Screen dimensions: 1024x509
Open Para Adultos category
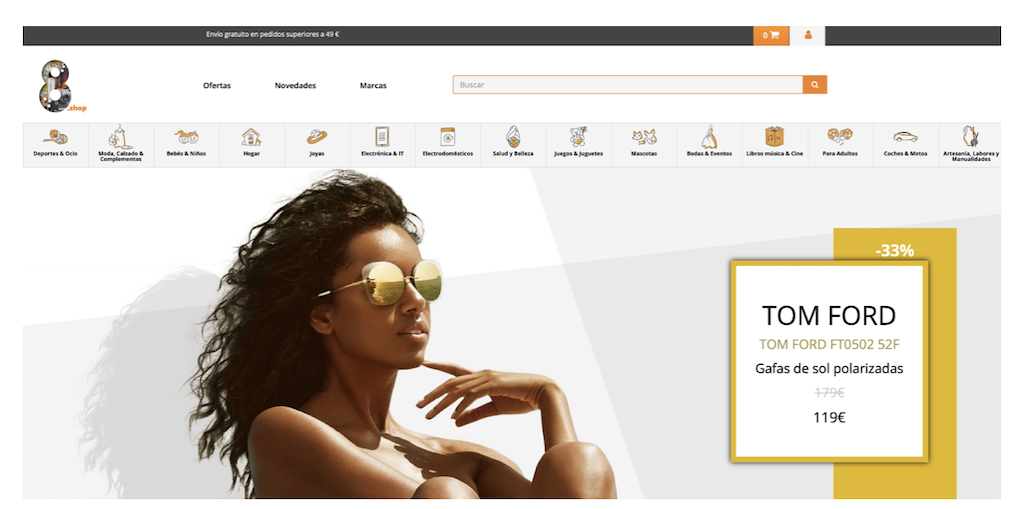tap(840, 144)
